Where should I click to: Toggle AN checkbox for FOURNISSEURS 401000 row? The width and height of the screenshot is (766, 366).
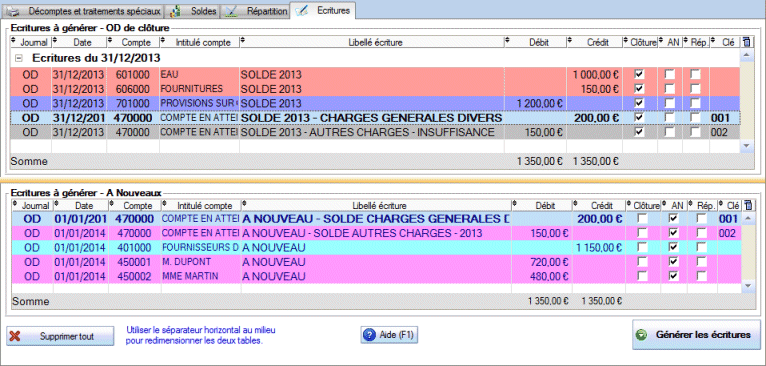click(673, 247)
